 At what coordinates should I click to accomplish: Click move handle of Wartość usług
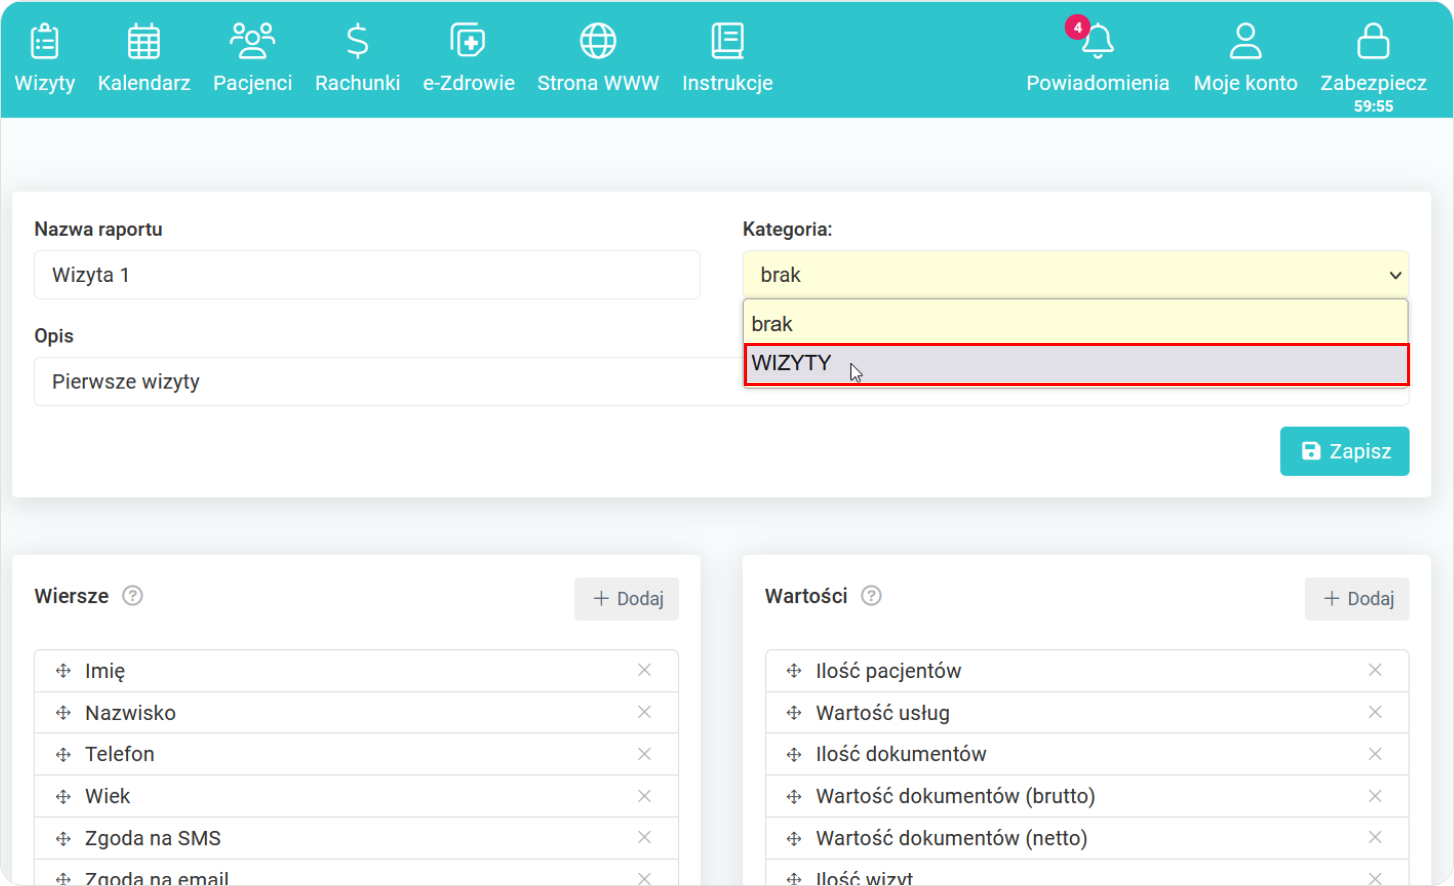click(x=794, y=713)
